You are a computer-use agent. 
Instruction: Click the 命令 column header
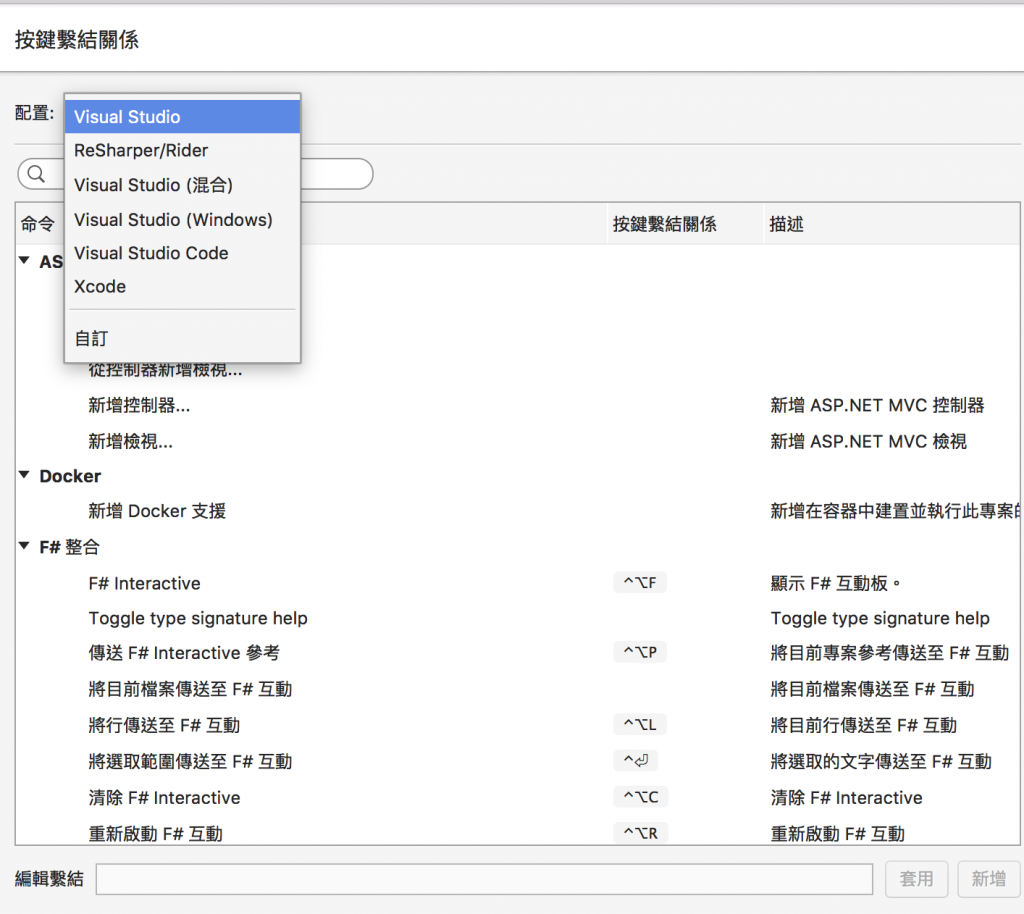tap(38, 225)
